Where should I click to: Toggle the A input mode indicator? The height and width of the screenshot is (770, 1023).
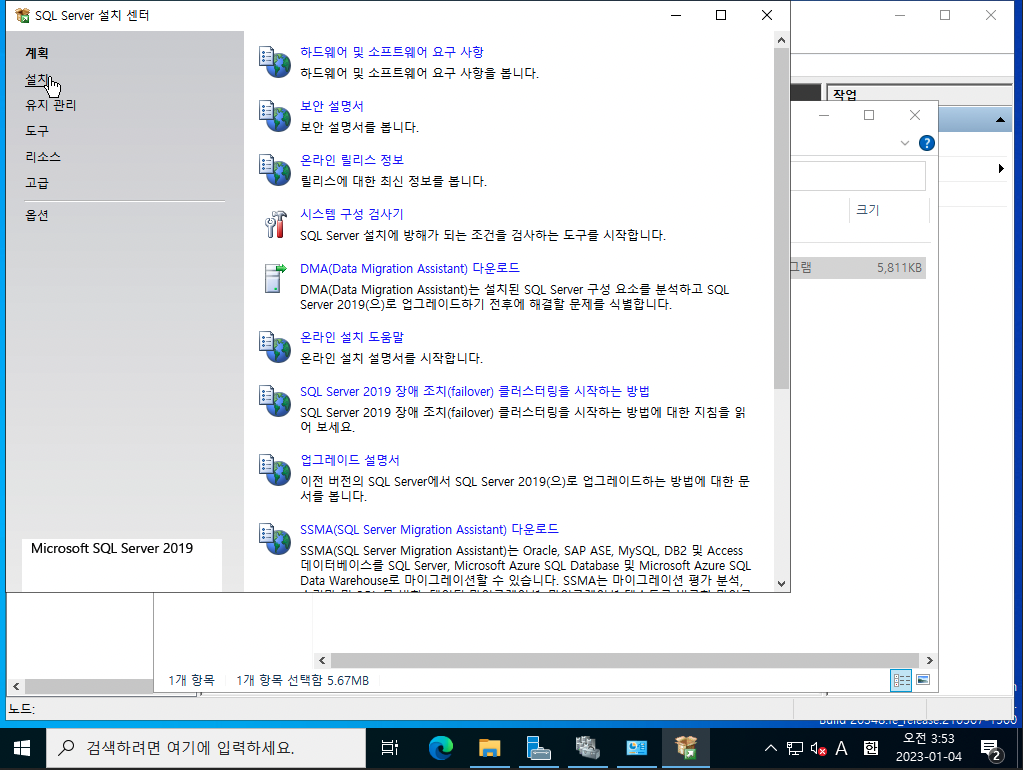[x=842, y=748]
